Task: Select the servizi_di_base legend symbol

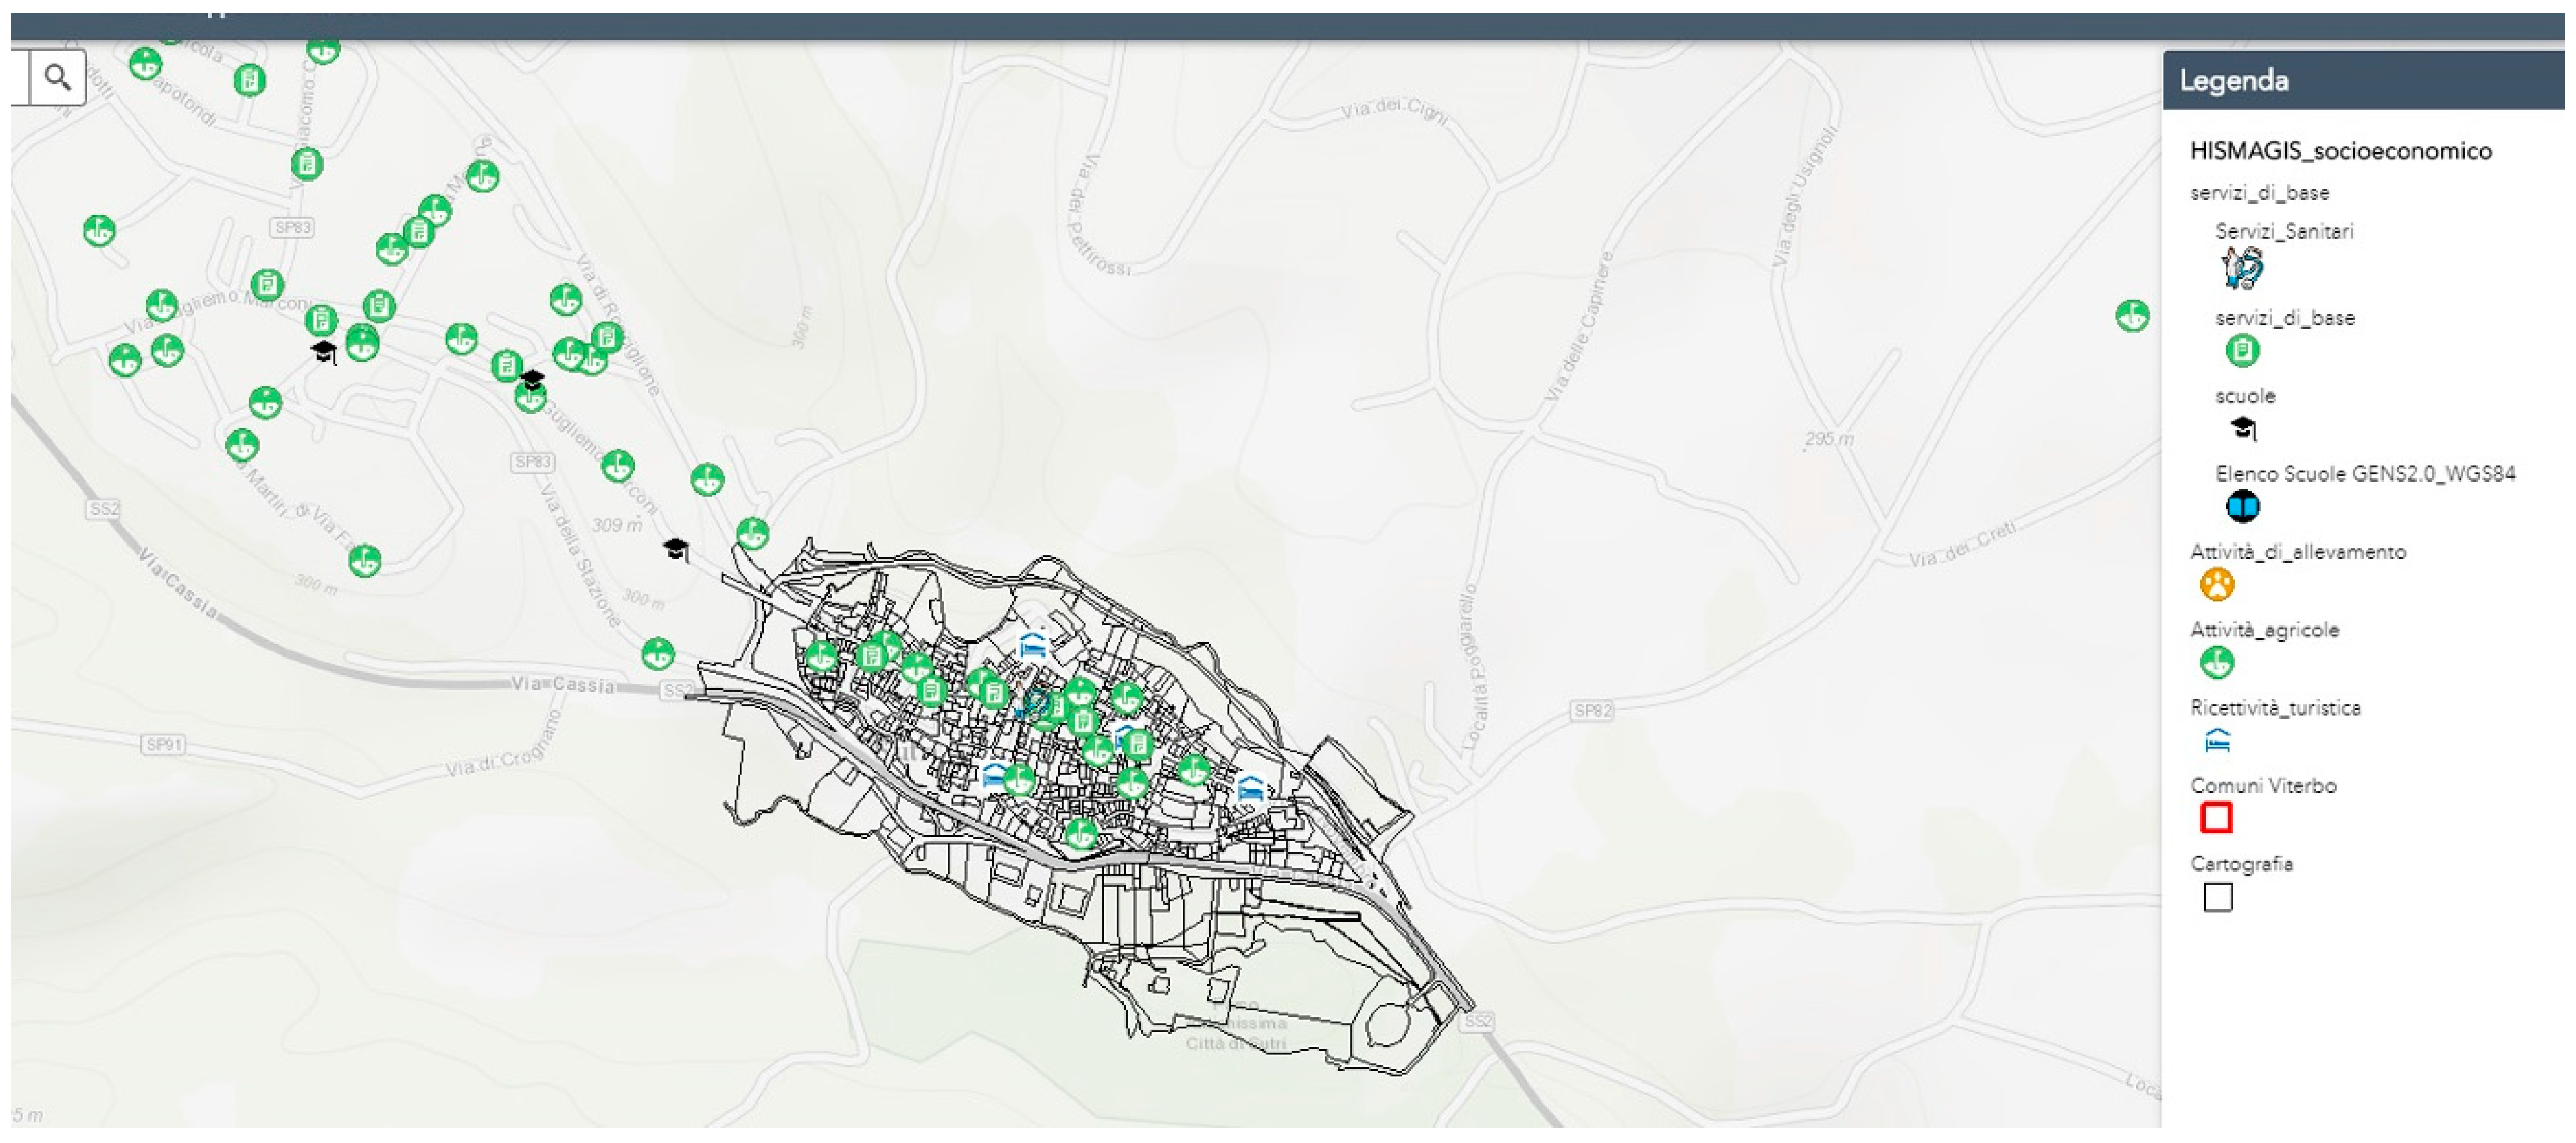Action: click(2242, 350)
